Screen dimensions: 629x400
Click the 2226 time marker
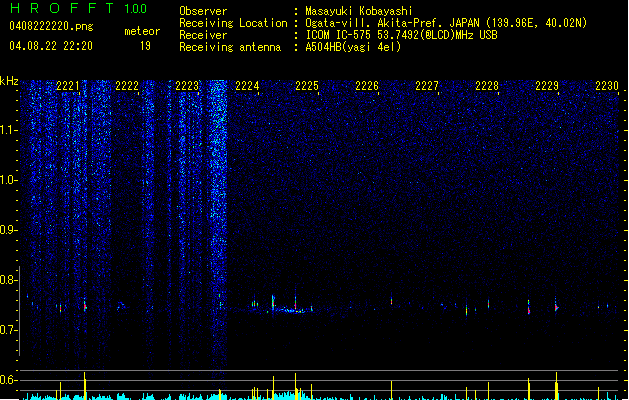point(367,86)
